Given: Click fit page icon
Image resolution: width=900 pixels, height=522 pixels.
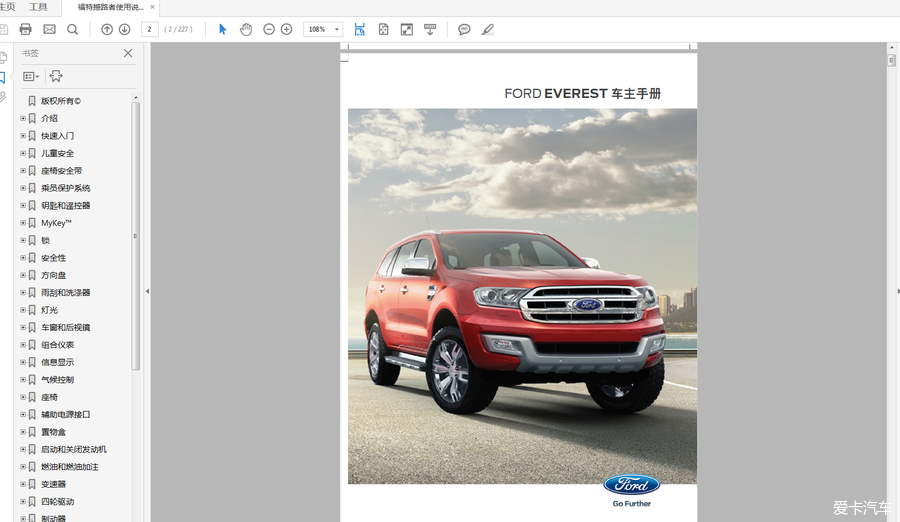Looking at the screenshot, I should pyautogui.click(x=383, y=29).
